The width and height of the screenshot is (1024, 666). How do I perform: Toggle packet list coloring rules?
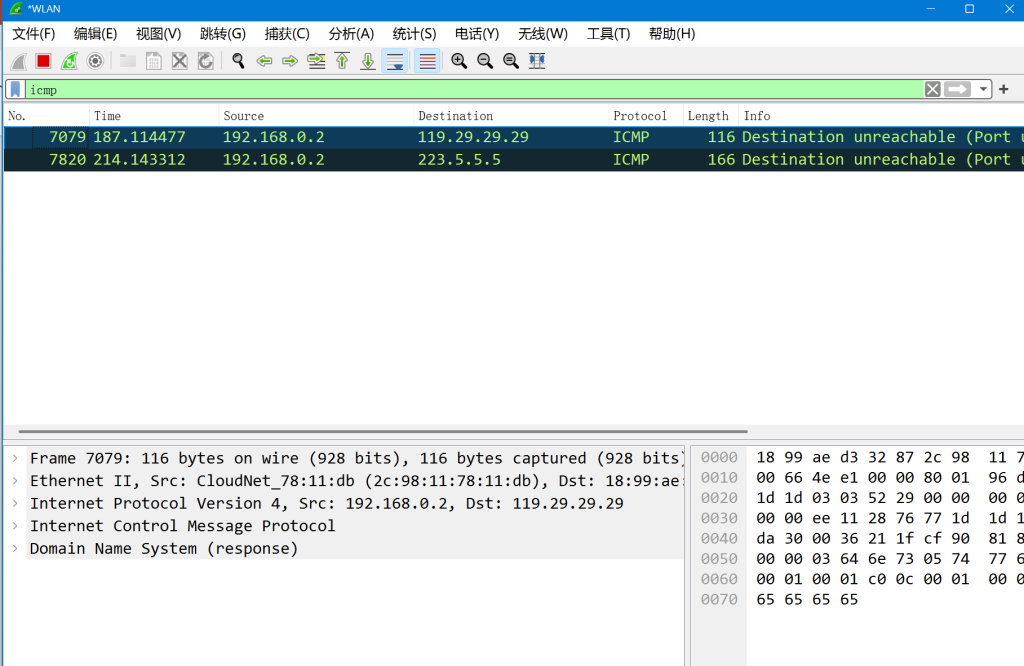pyautogui.click(x=427, y=61)
